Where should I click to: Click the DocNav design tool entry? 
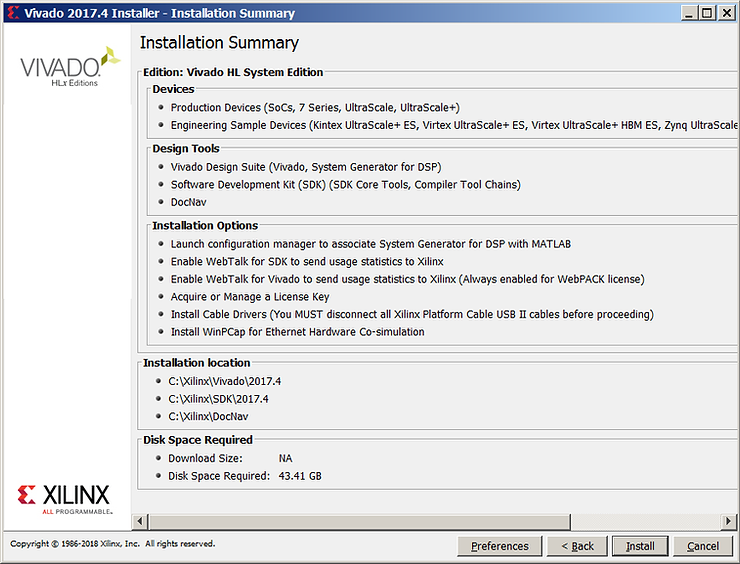(188, 202)
